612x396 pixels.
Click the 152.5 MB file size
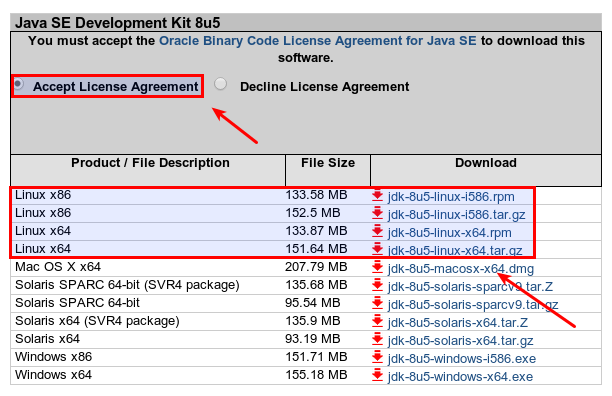(x=313, y=213)
